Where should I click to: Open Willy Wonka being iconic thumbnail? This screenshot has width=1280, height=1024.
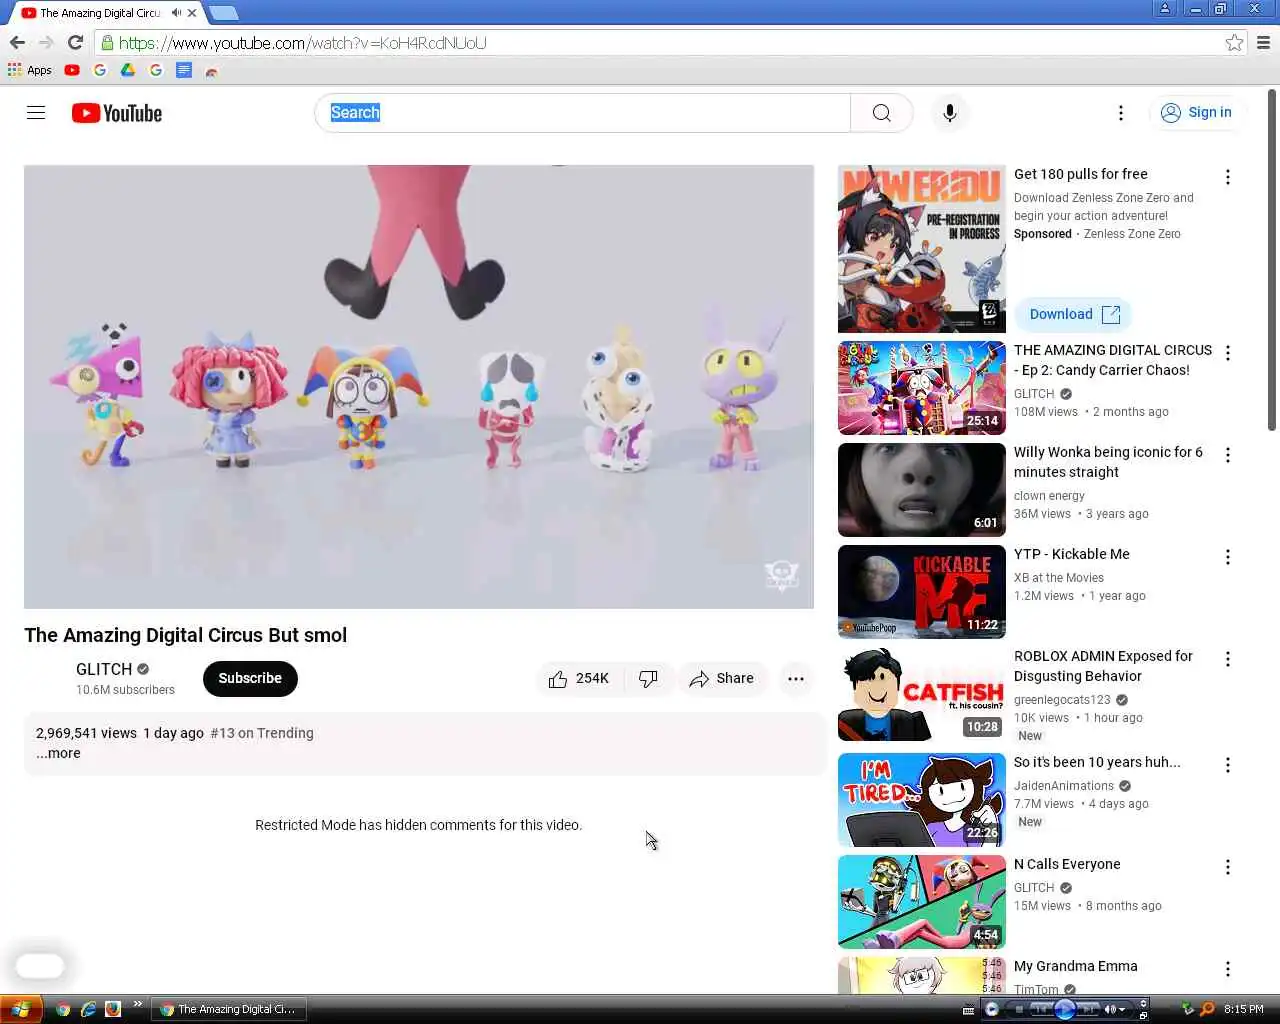[922, 490]
